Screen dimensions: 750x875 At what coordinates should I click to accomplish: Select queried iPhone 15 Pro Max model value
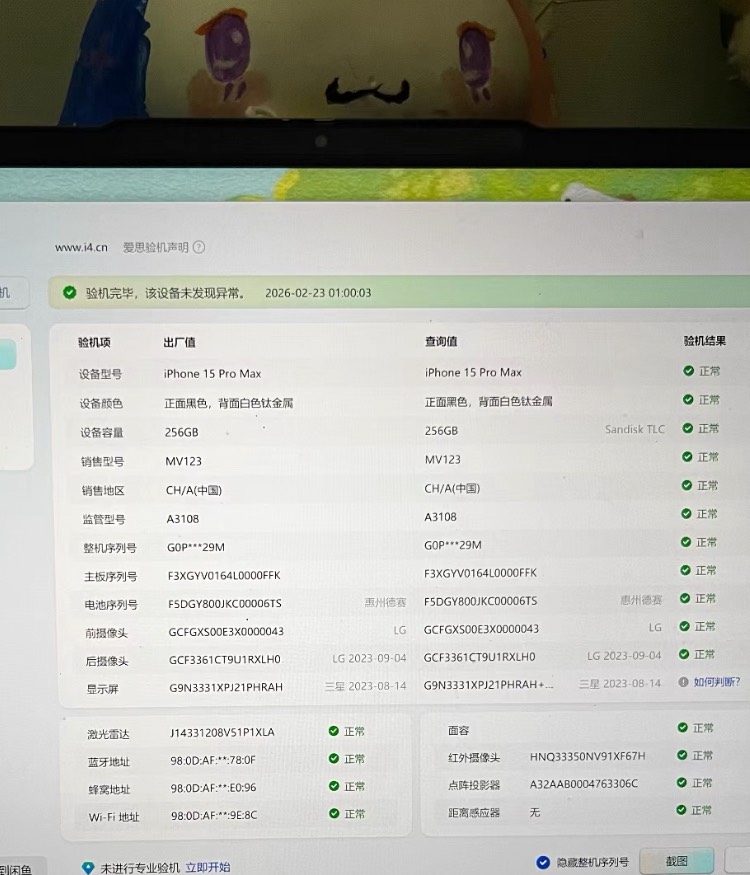(x=473, y=372)
